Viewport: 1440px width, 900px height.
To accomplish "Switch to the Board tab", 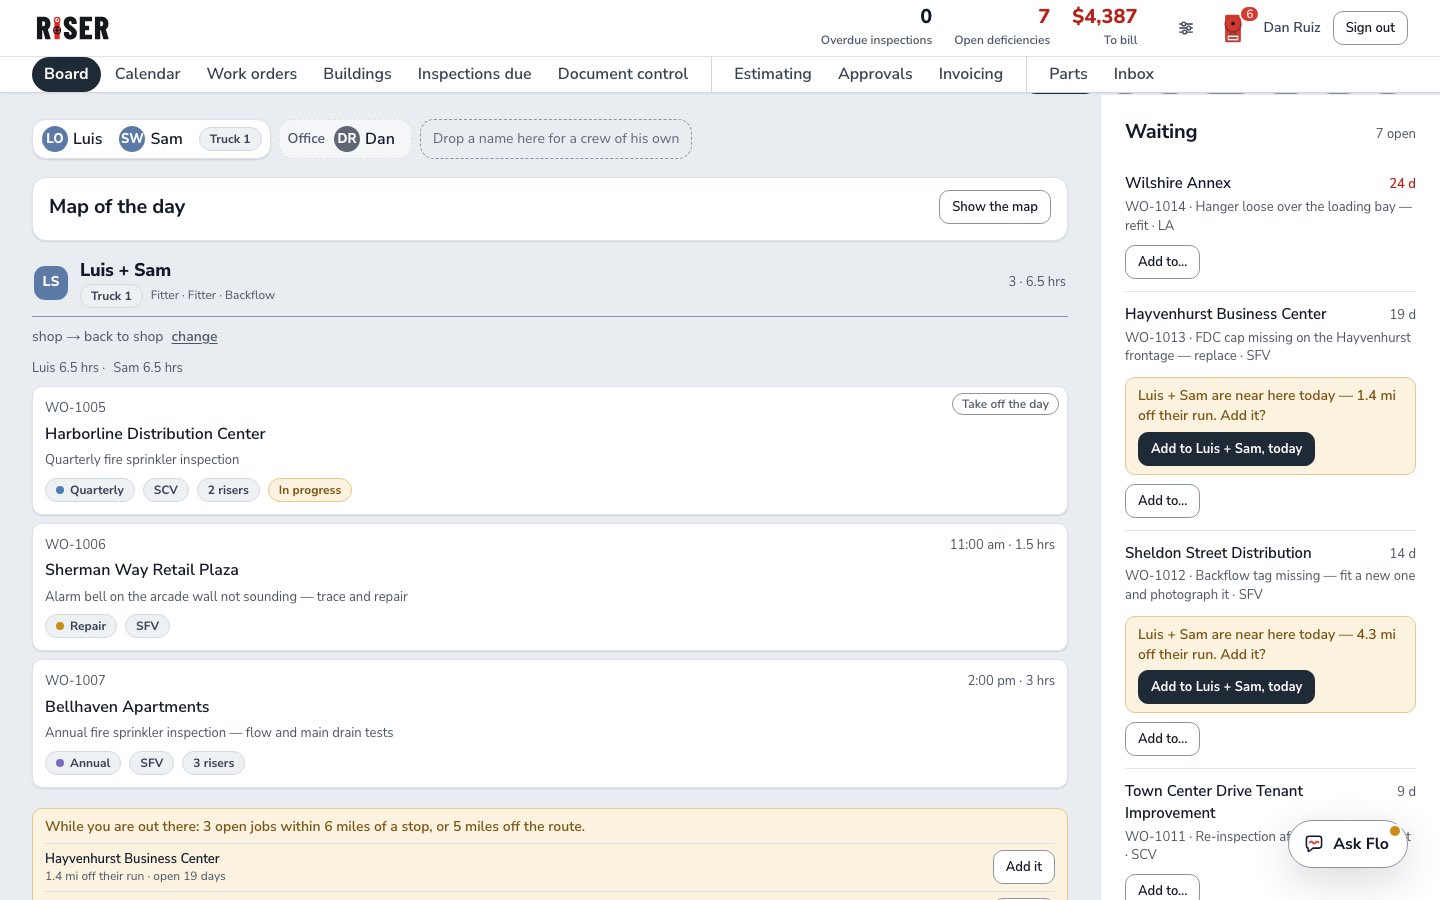I will [66, 74].
